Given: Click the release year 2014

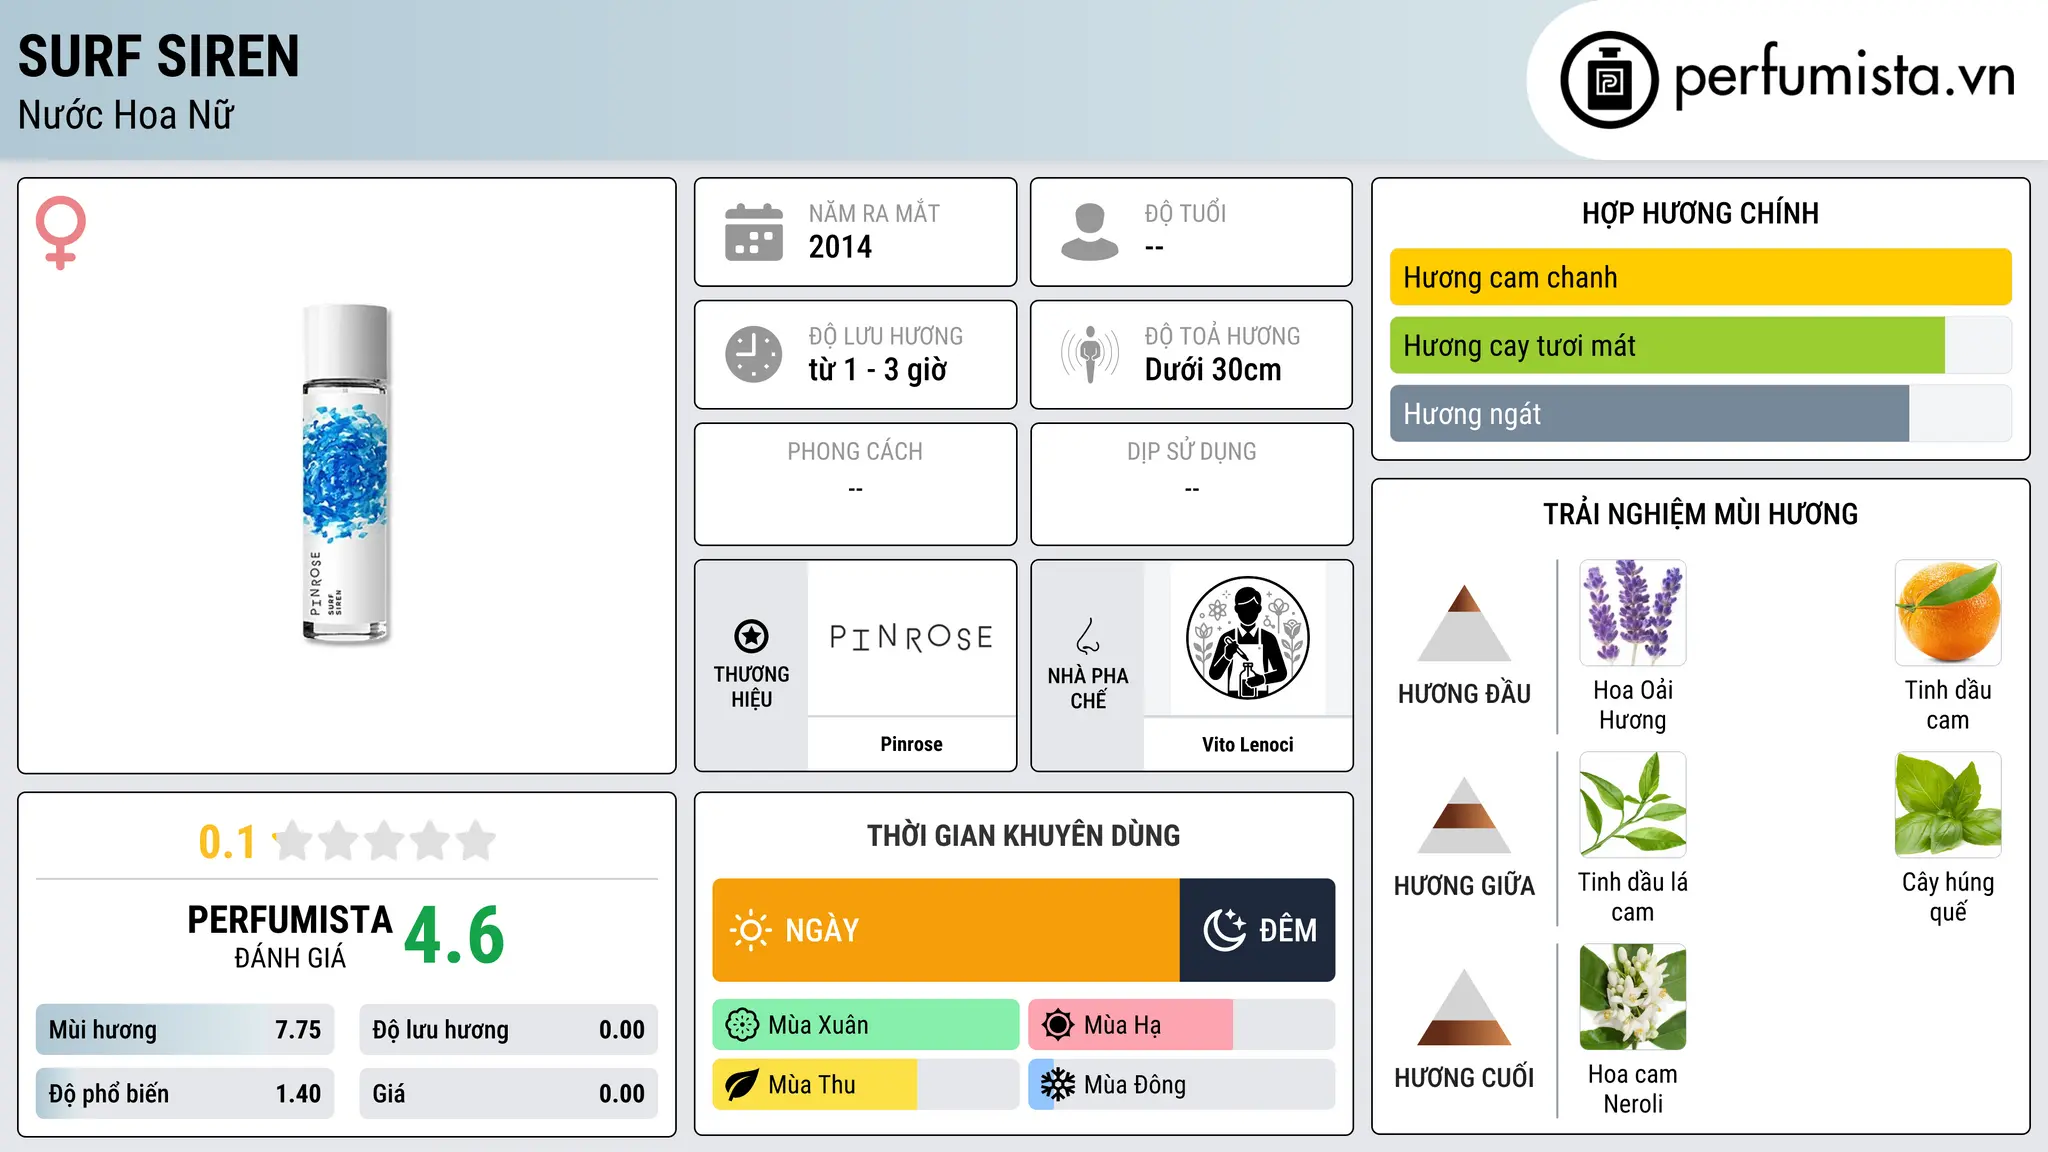Looking at the screenshot, I should [x=840, y=247].
